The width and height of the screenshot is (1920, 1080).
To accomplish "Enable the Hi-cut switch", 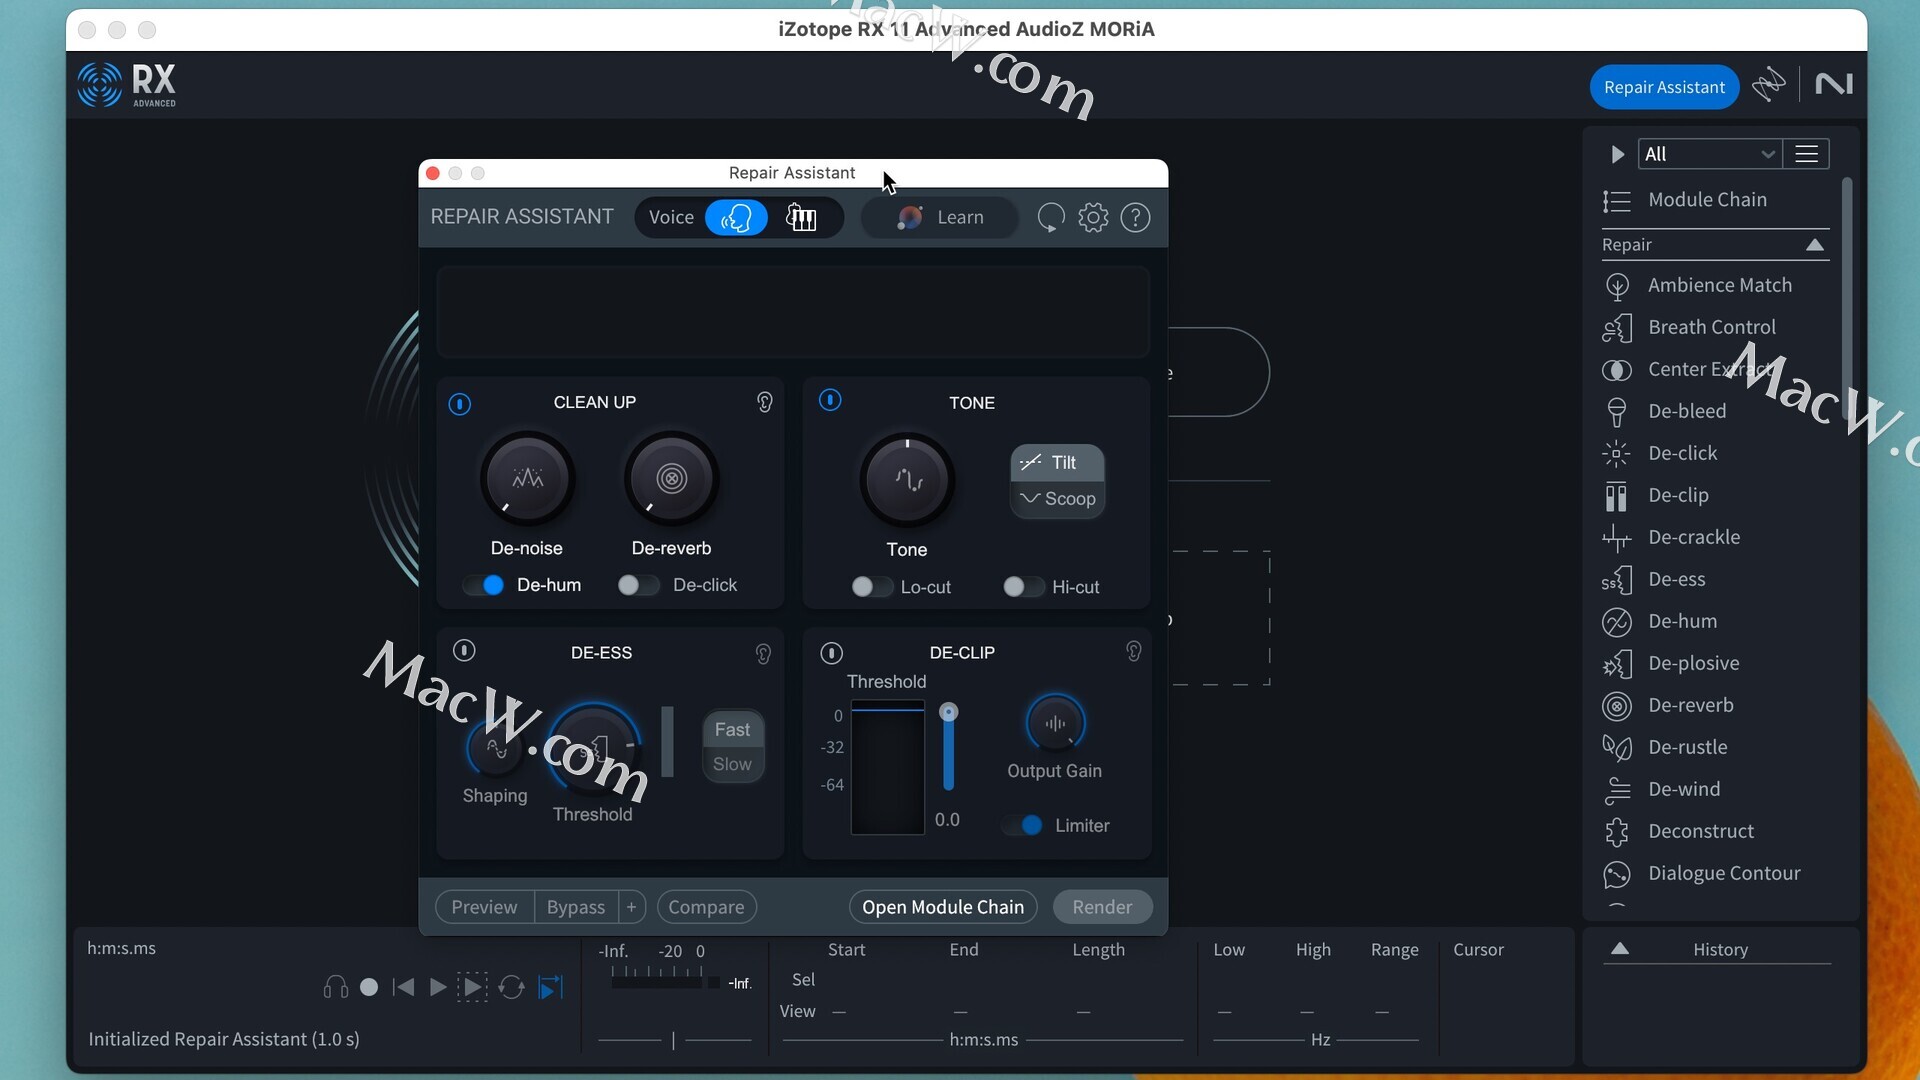I will (x=1023, y=587).
